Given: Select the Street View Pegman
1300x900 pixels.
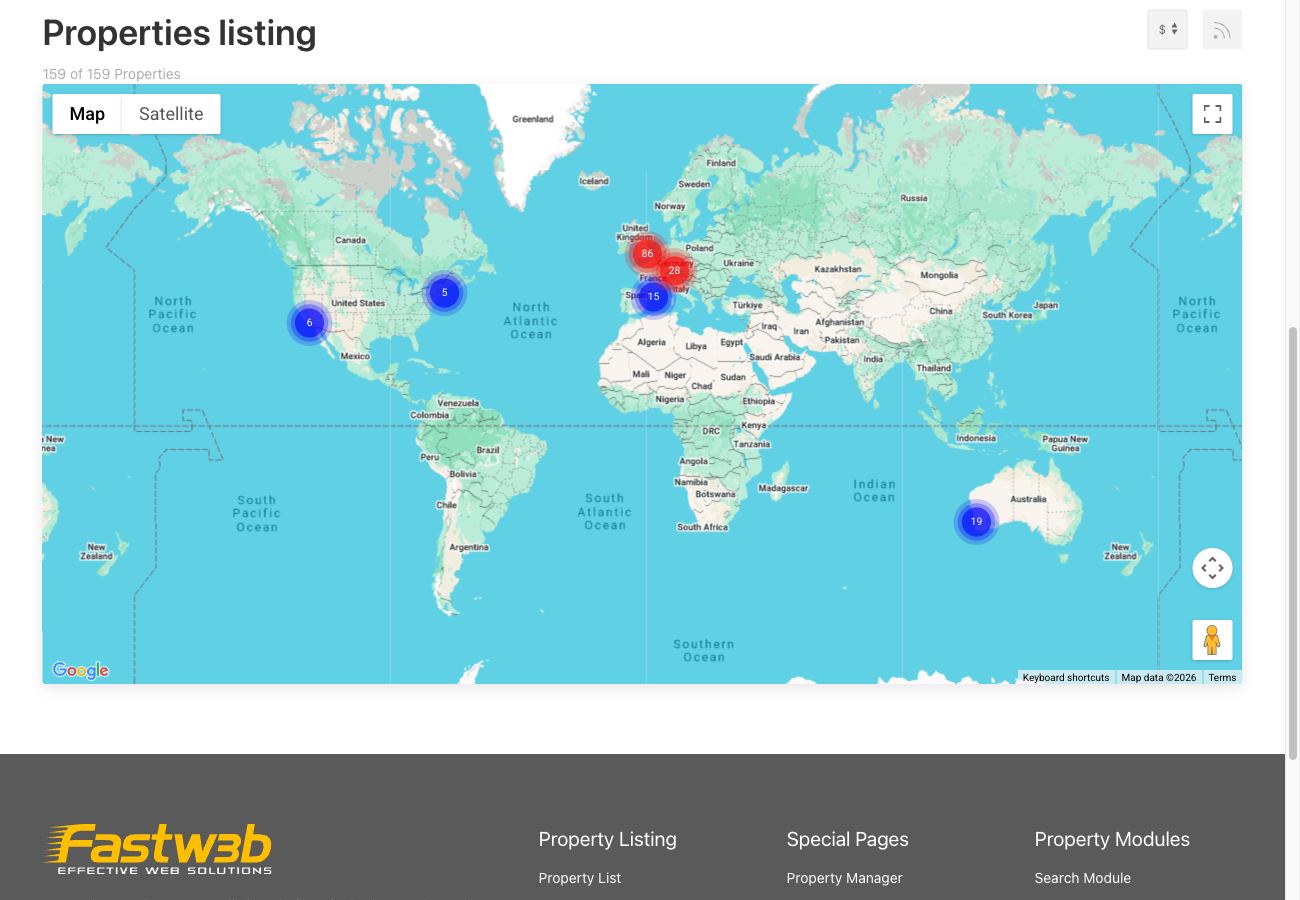Looking at the screenshot, I should click(1212, 639).
